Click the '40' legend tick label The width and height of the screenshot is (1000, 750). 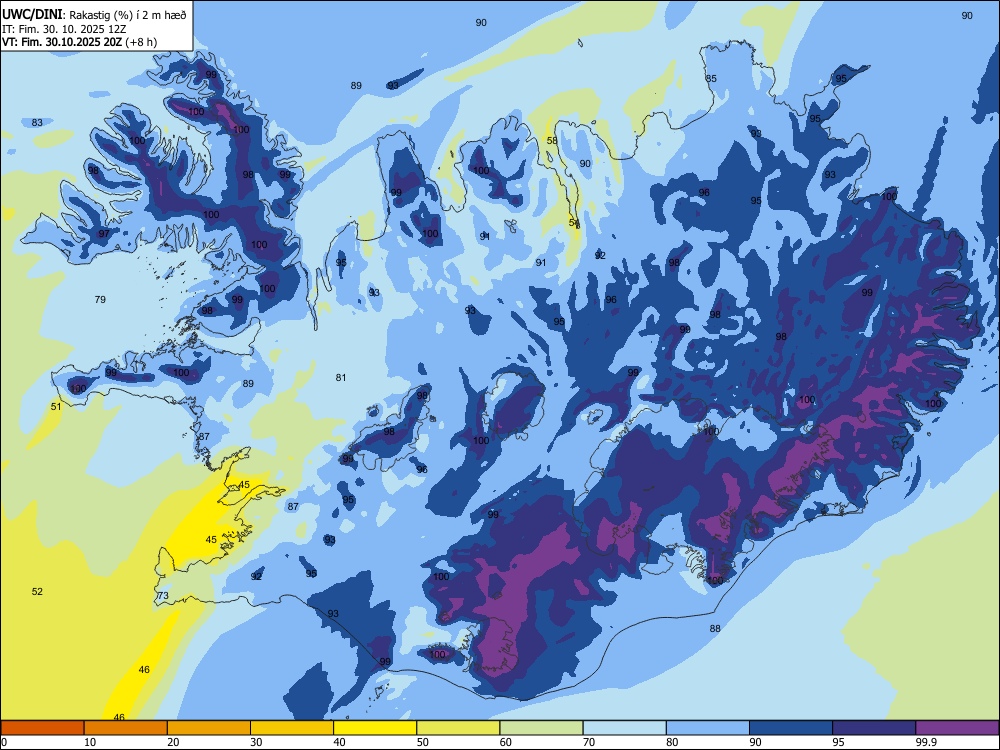point(339,742)
